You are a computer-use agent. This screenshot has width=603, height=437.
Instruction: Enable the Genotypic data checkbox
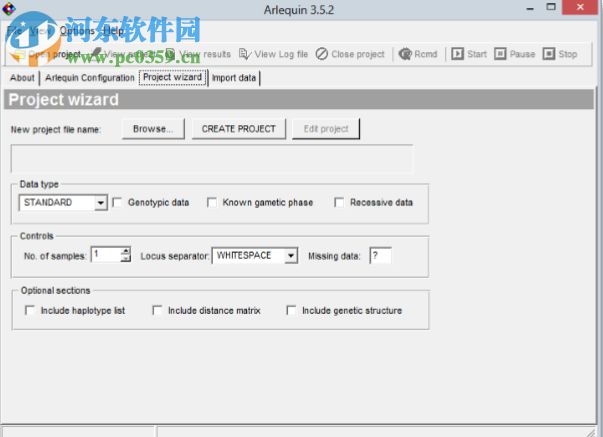pyautogui.click(x=117, y=202)
